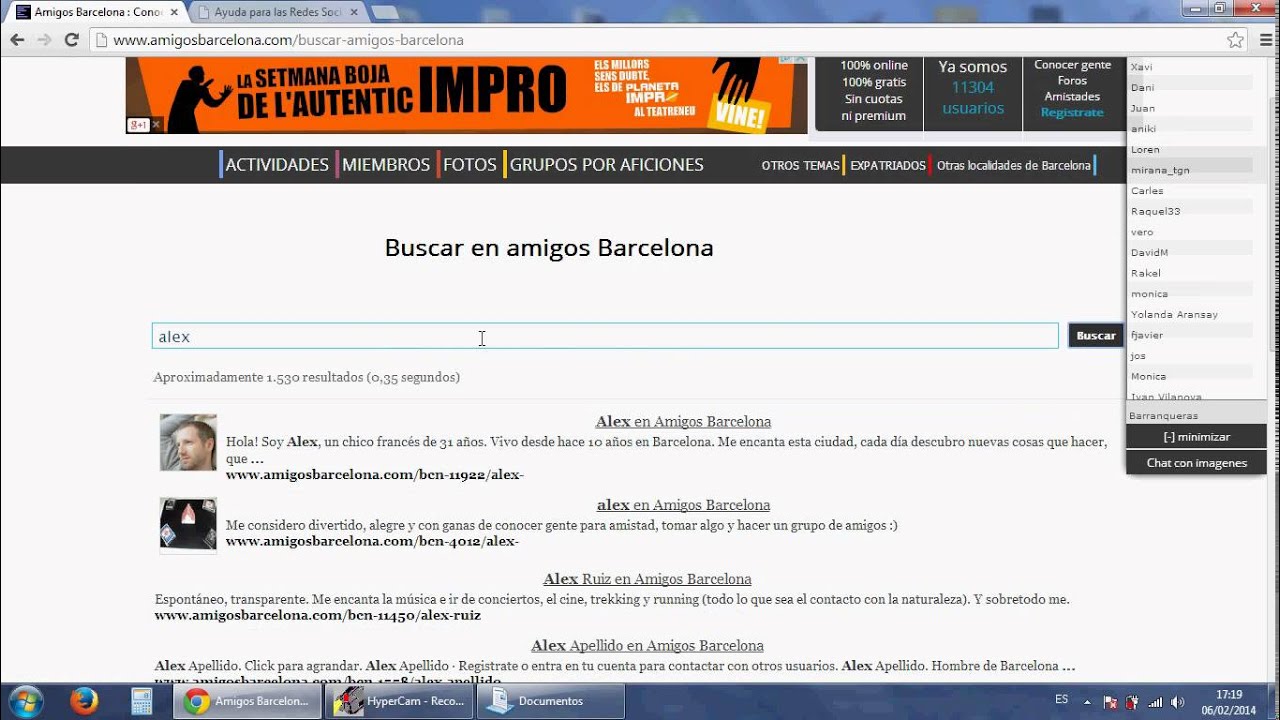The width and height of the screenshot is (1280, 720).
Task: Open the MIEMBROS menu
Action: (x=386, y=165)
